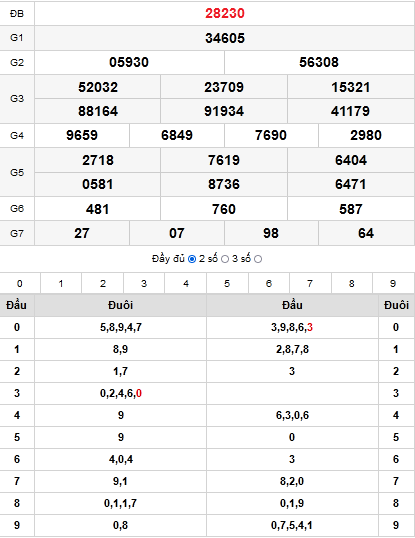Click the stats cell '0,1,9'
This screenshot has height=538, width=415.
coord(292,503)
